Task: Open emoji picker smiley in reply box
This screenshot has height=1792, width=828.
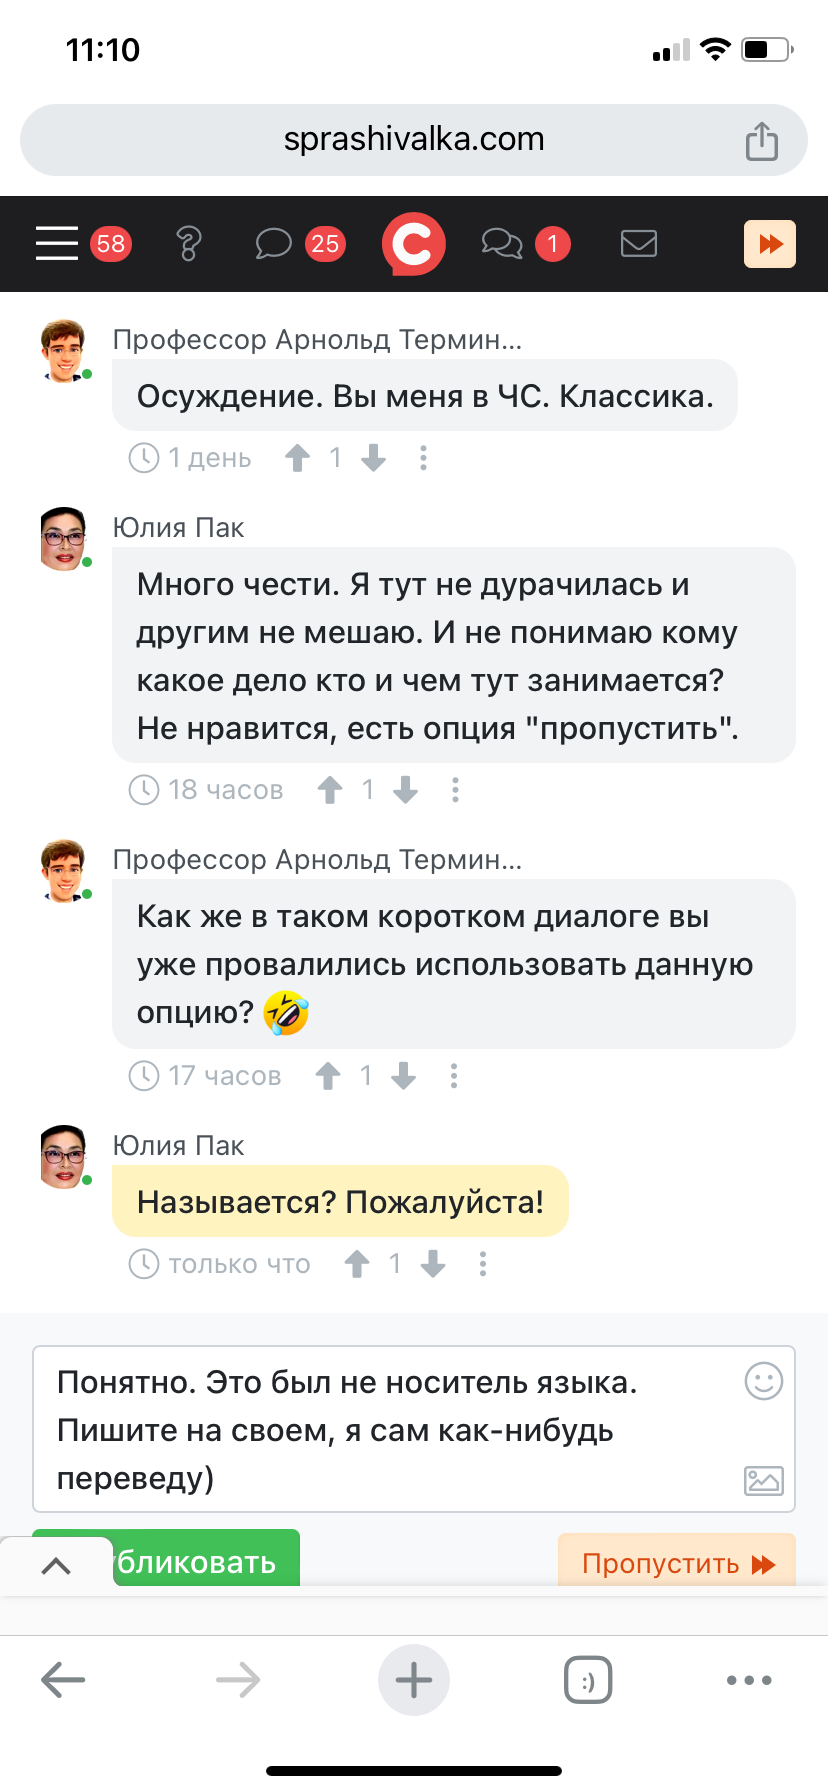Action: point(764,1381)
